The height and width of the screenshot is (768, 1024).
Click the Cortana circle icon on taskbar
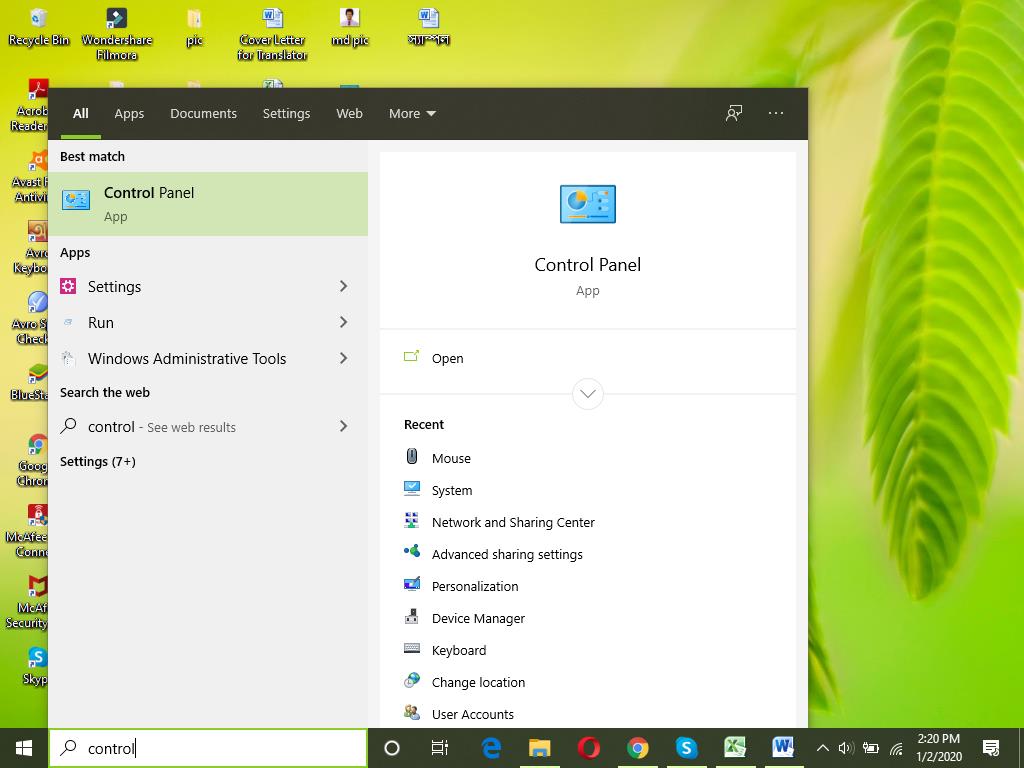coord(392,747)
